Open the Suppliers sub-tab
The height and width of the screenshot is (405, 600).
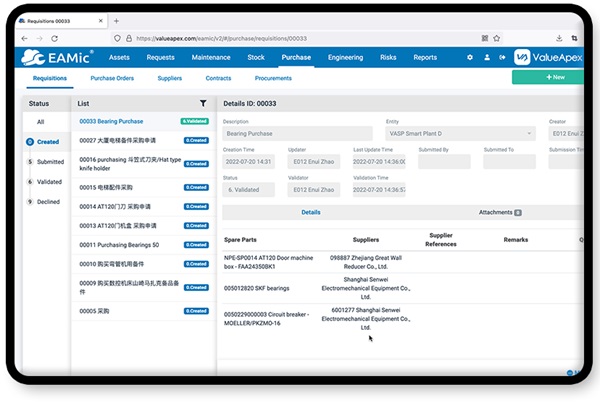point(169,77)
